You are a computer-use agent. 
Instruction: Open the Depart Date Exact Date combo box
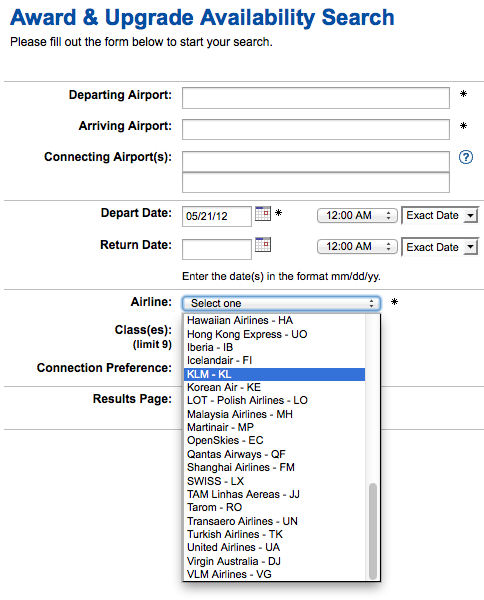pyautogui.click(x=440, y=215)
